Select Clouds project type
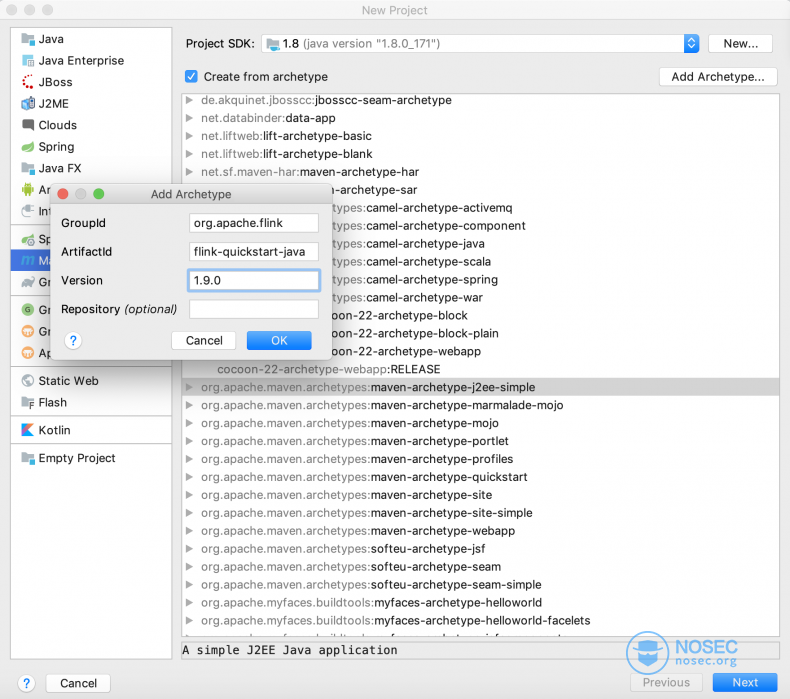790x699 pixels. click(x=91, y=125)
